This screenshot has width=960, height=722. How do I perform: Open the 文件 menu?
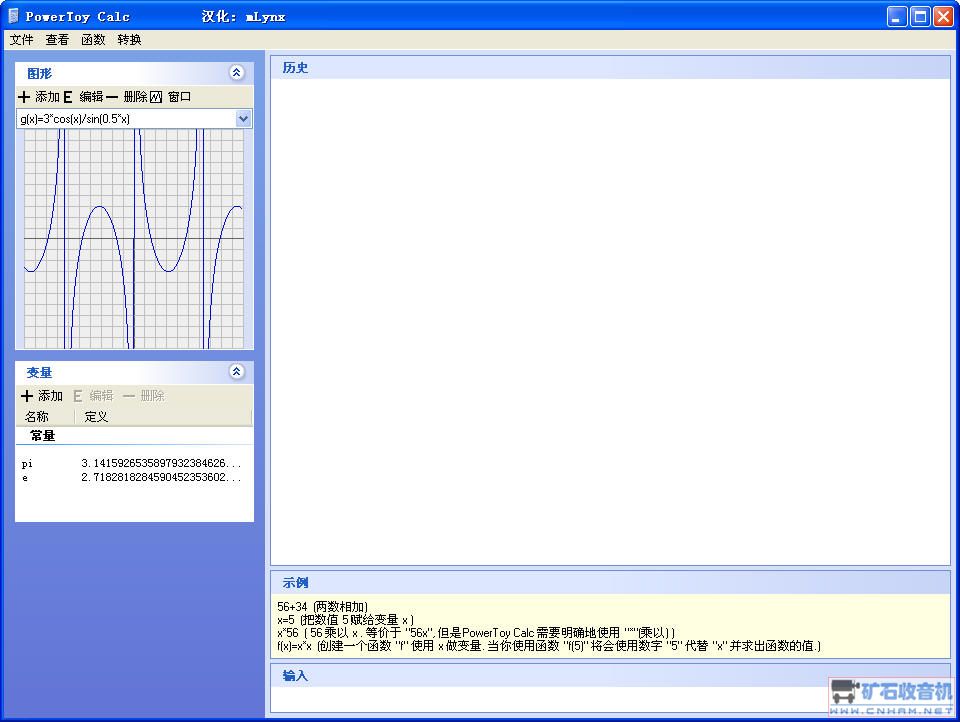click(21, 40)
